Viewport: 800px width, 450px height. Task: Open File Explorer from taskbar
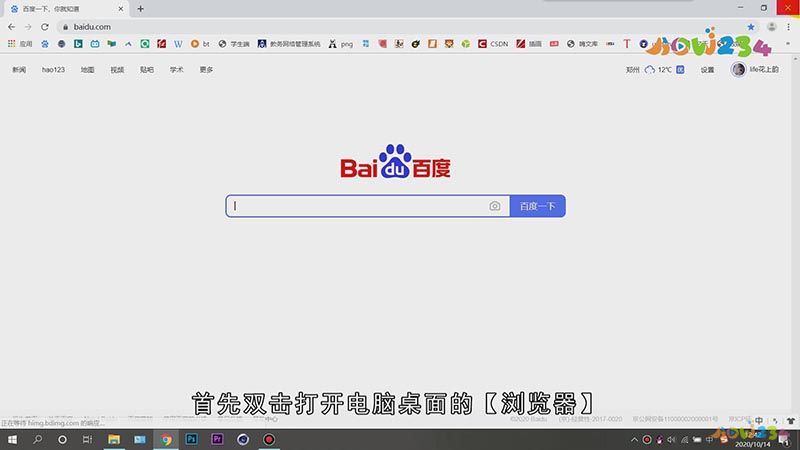(x=114, y=439)
